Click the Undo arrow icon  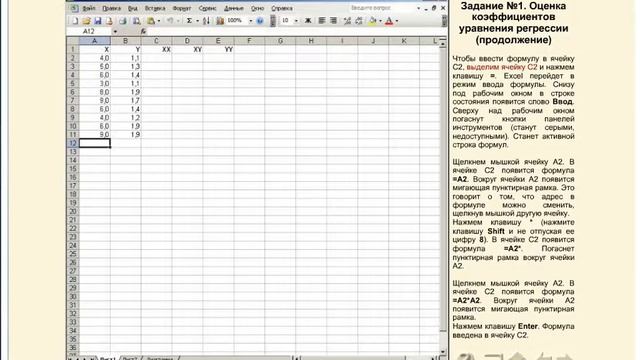170,21
